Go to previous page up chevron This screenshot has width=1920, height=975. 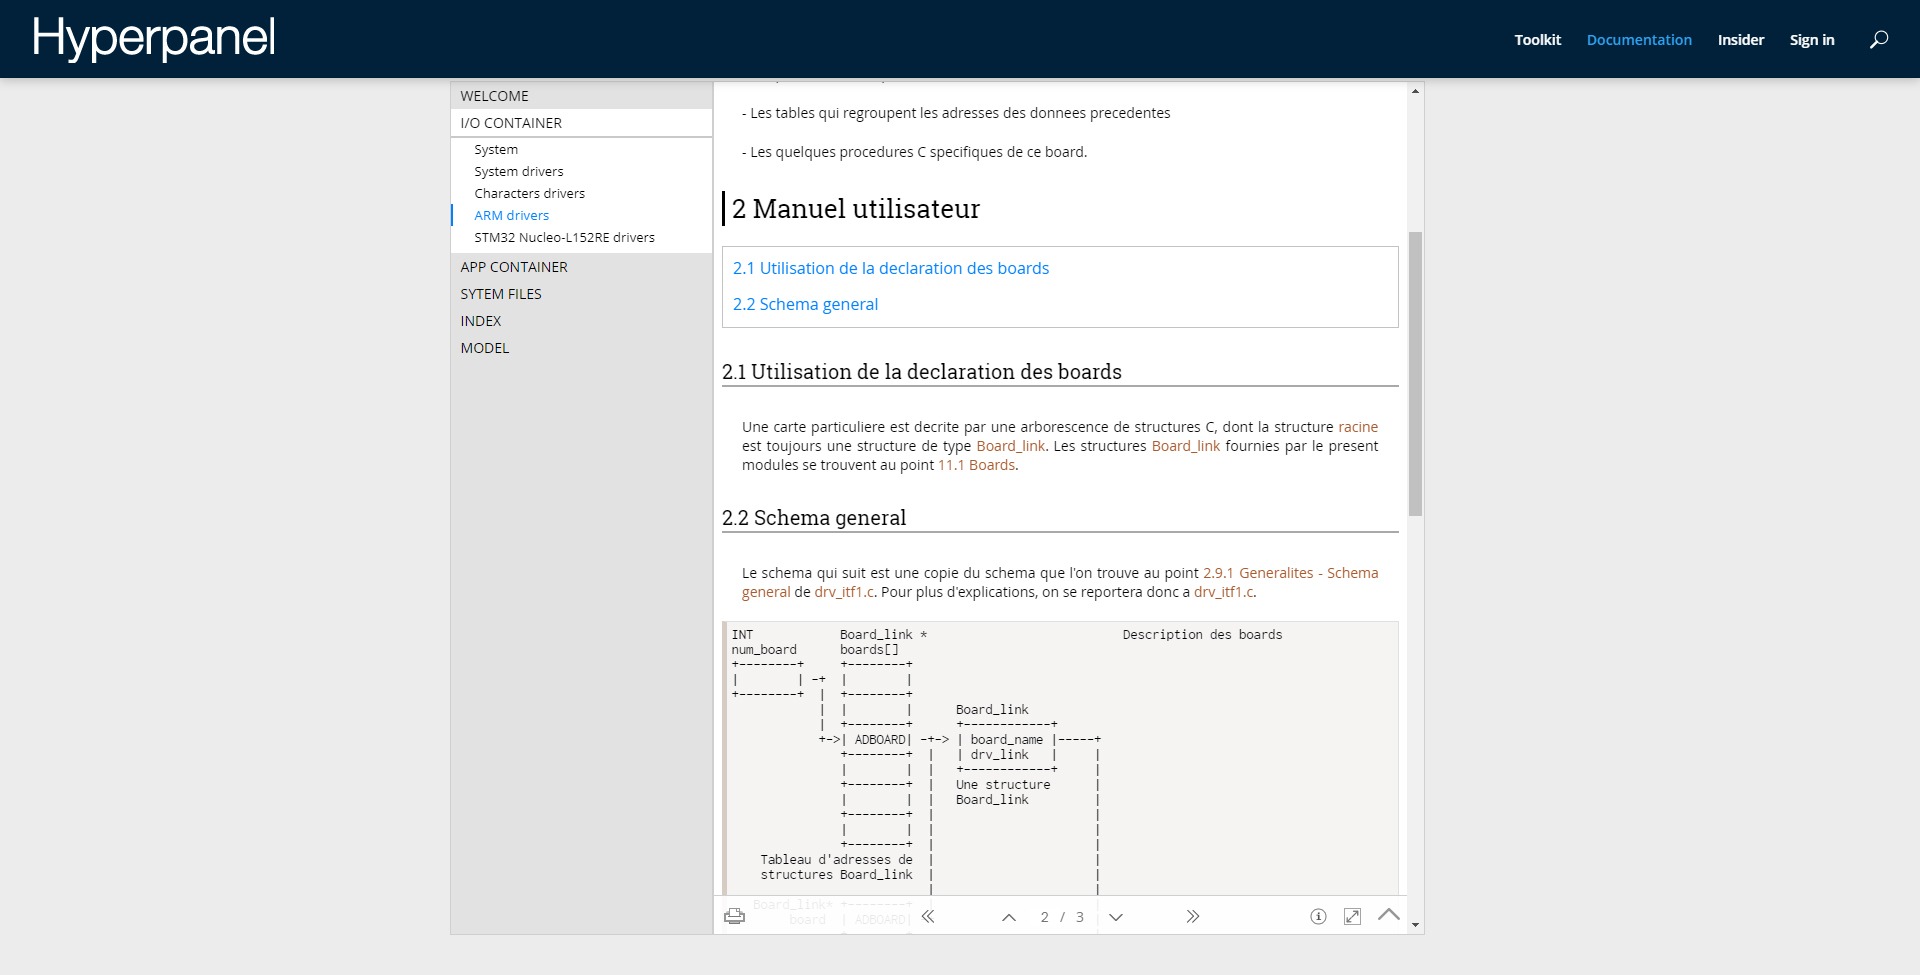[1009, 917]
